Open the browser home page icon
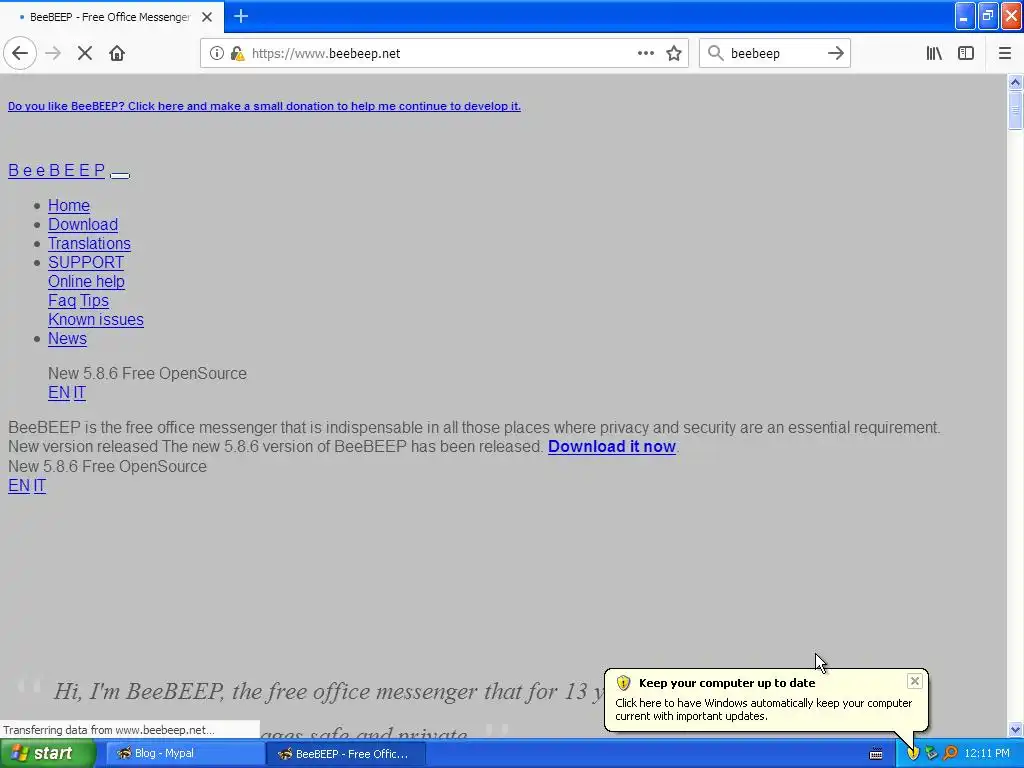The height and width of the screenshot is (768, 1024). [x=117, y=54]
